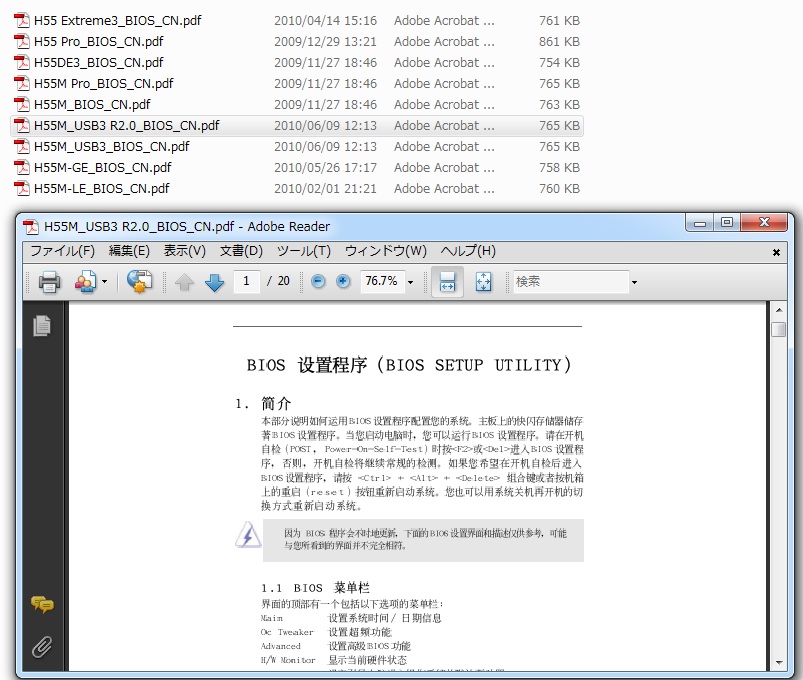This screenshot has height=680, width=803.
Task: Open the attachments paperclip panel icon
Action: click(x=42, y=647)
